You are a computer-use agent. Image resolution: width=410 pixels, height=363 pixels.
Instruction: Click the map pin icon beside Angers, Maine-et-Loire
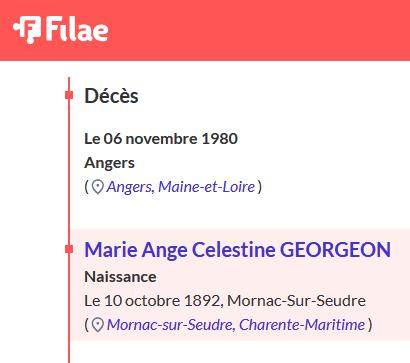click(98, 187)
